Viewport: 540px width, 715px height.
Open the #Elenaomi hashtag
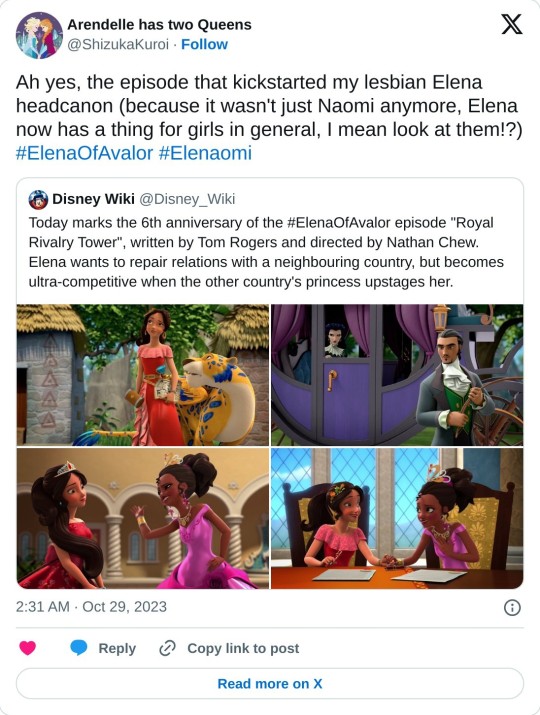click(205, 153)
